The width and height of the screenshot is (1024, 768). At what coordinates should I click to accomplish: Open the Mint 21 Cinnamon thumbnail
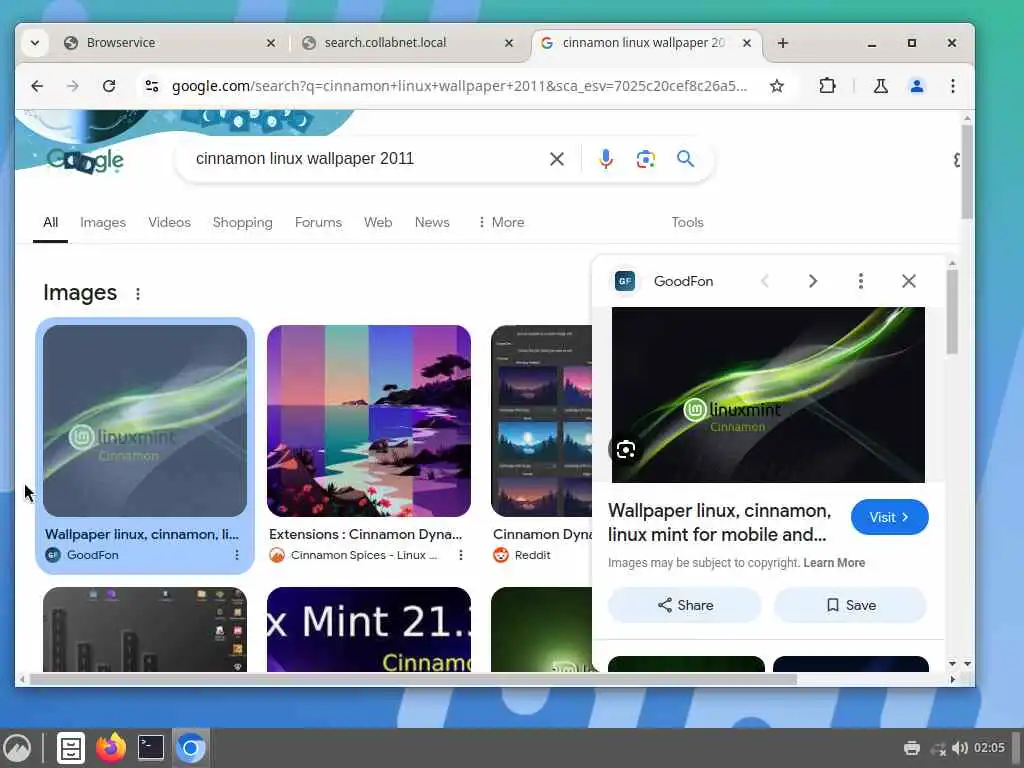tap(368, 630)
